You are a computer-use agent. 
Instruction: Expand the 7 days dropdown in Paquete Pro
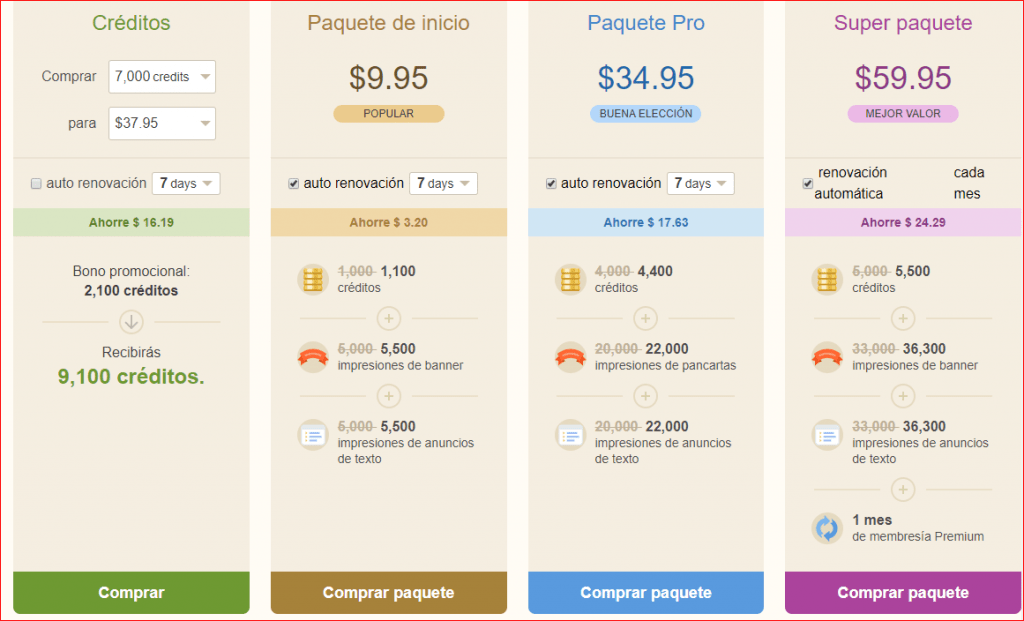pos(700,184)
